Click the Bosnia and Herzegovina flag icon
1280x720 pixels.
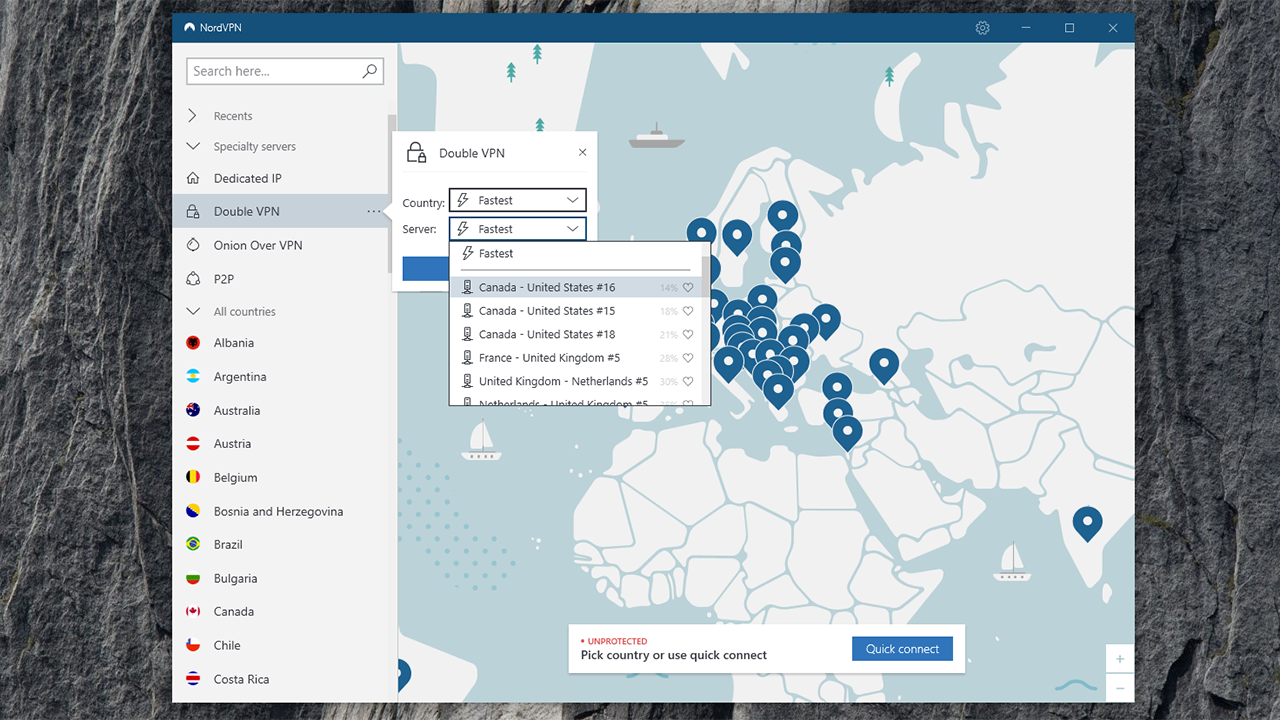[x=193, y=511]
